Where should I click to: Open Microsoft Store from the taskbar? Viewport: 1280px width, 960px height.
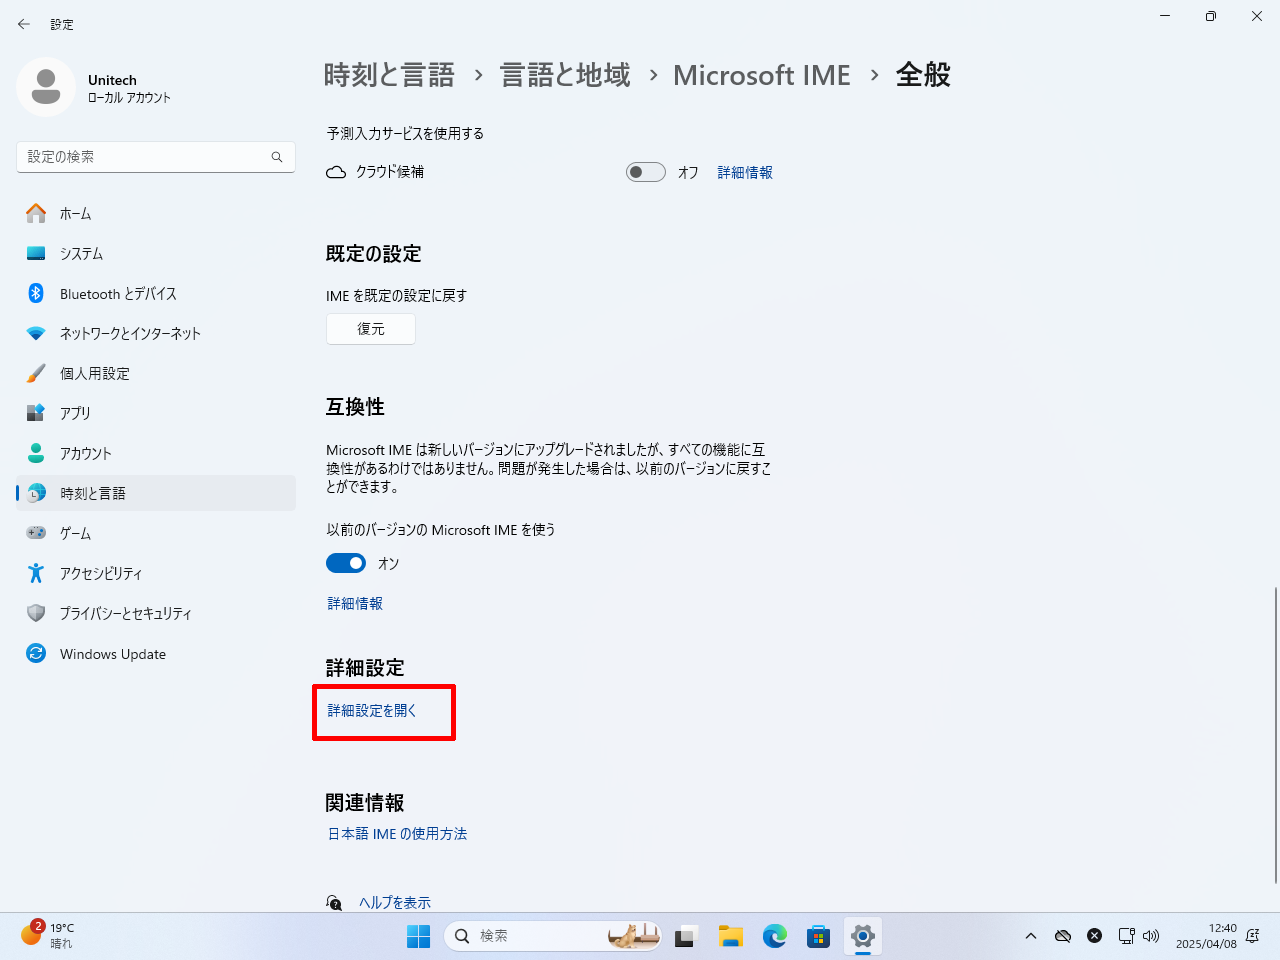(x=819, y=936)
